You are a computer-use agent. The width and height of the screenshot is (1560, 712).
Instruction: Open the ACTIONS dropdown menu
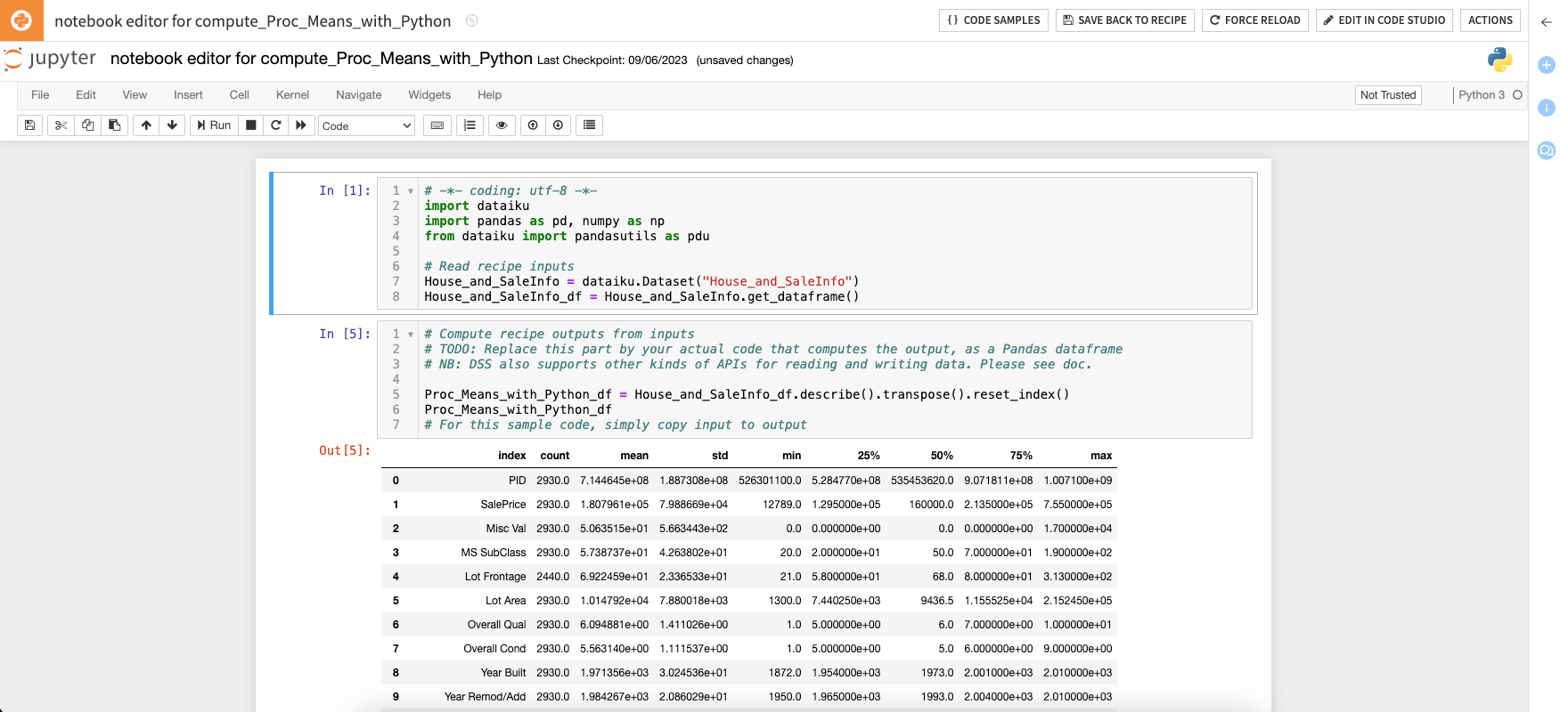pyautogui.click(x=1490, y=20)
